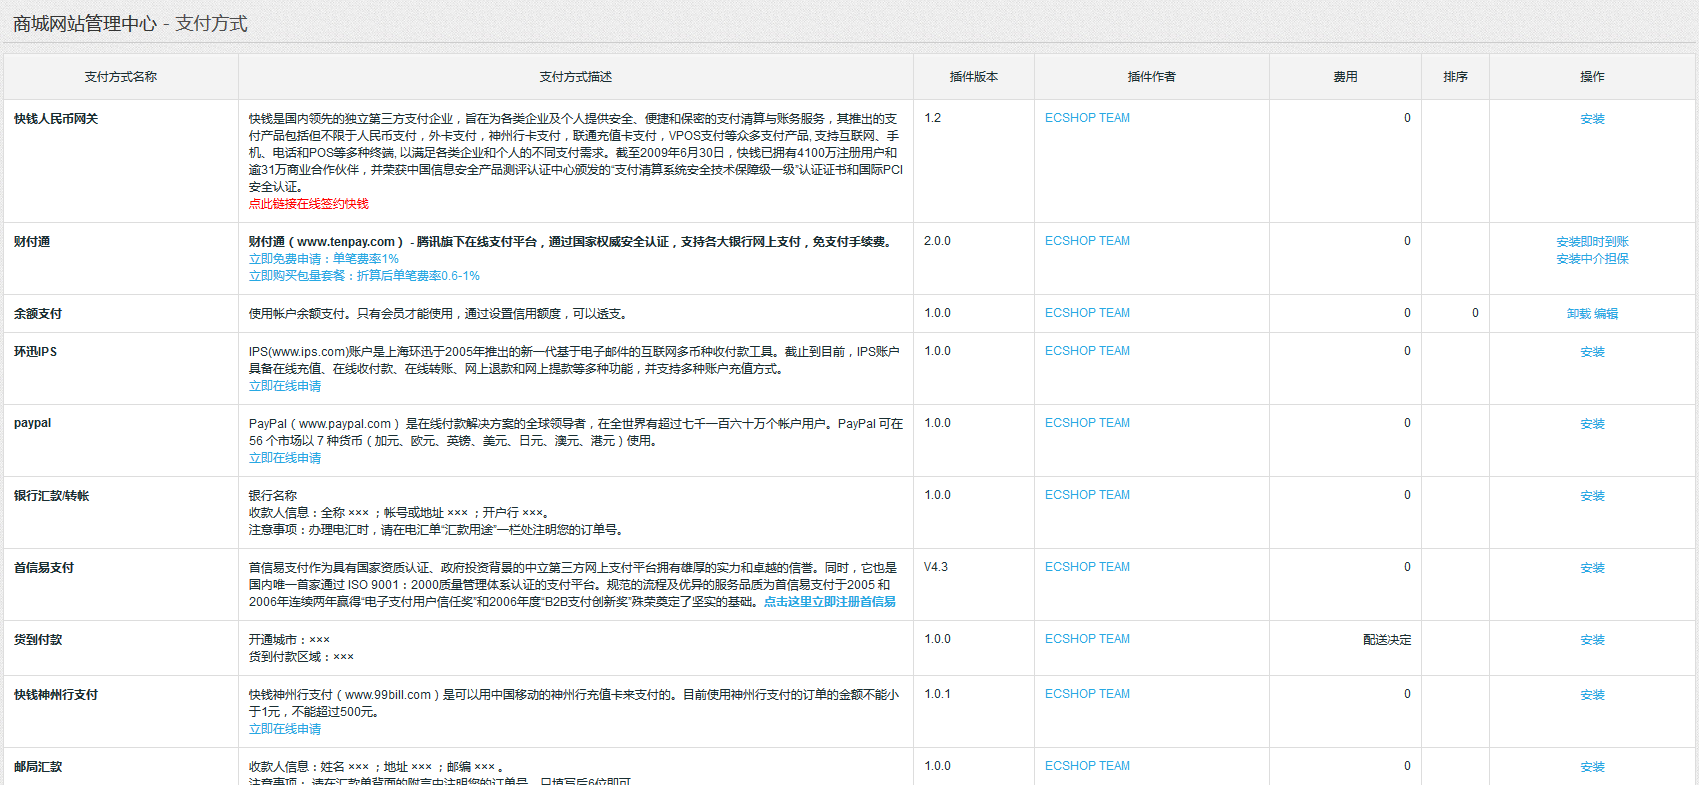The image size is (1699, 785).
Task: Install the 货到付款 payment method
Action: pyautogui.click(x=1592, y=640)
